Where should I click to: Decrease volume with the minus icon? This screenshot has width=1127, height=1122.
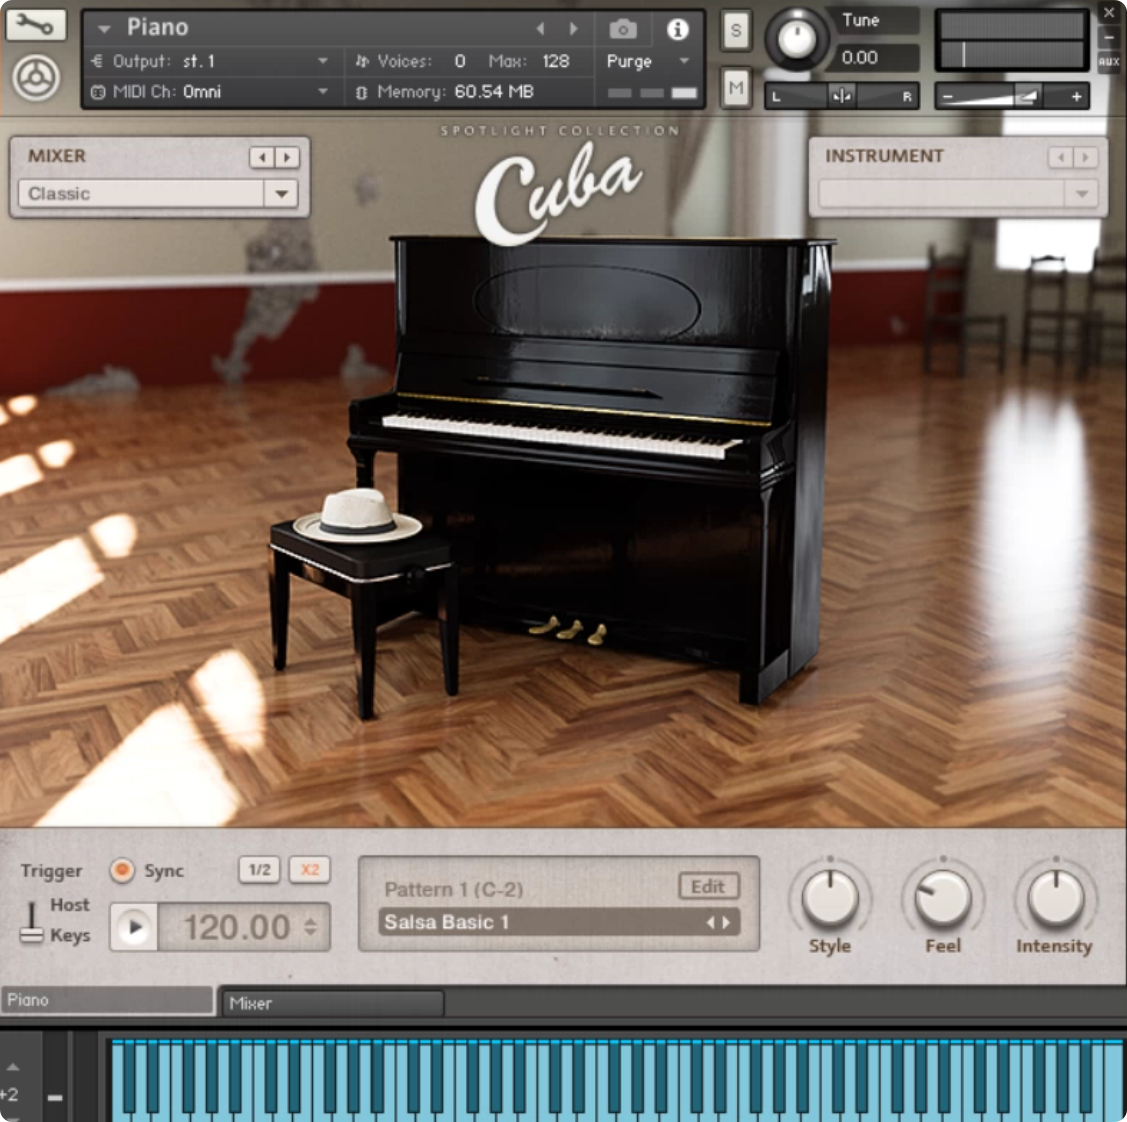[x=947, y=96]
